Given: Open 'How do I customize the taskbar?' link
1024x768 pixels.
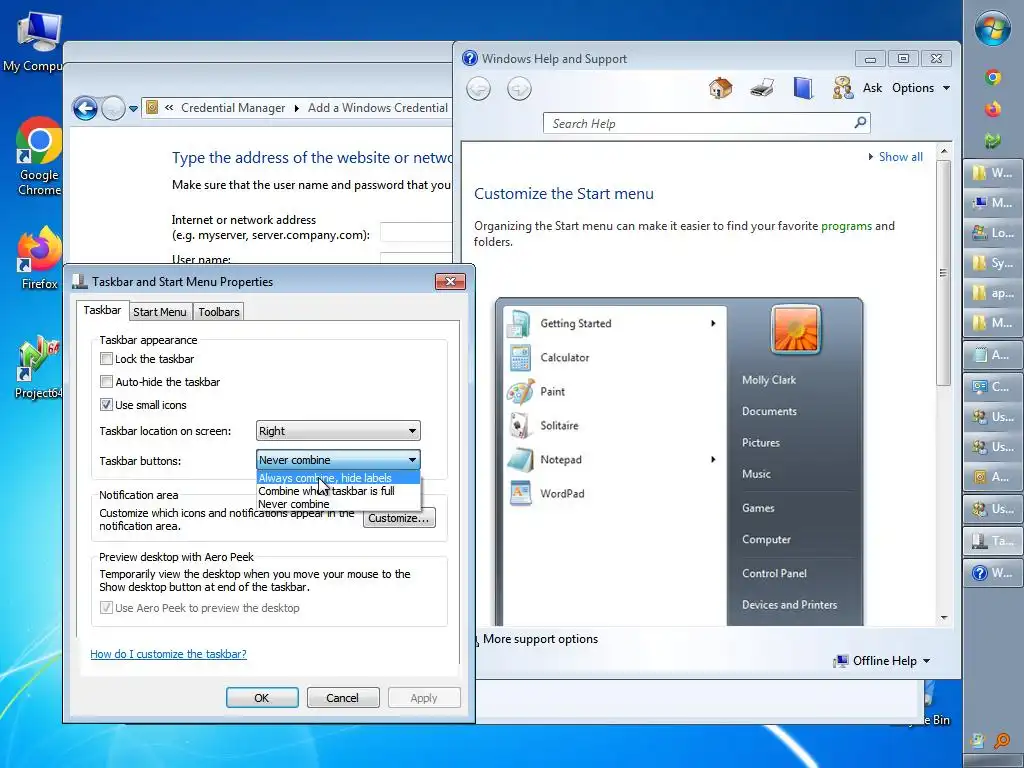Looking at the screenshot, I should click(x=168, y=654).
